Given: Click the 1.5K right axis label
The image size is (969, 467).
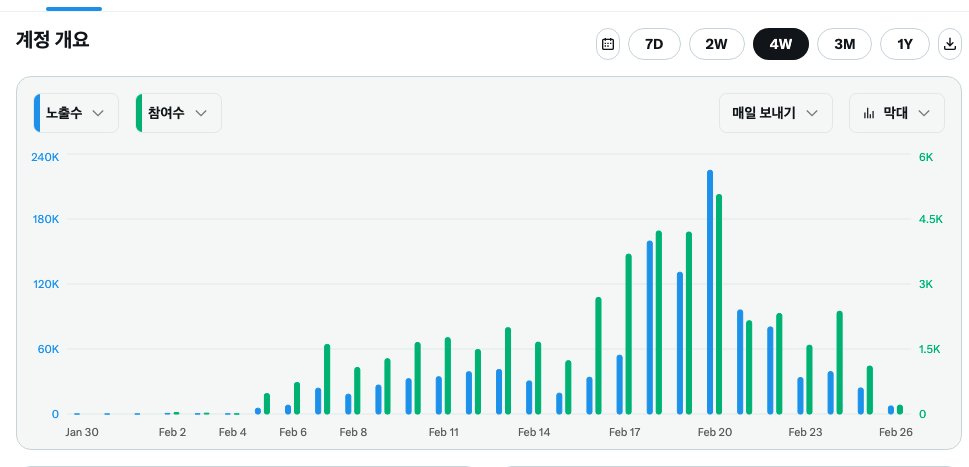Looking at the screenshot, I should coord(929,349).
